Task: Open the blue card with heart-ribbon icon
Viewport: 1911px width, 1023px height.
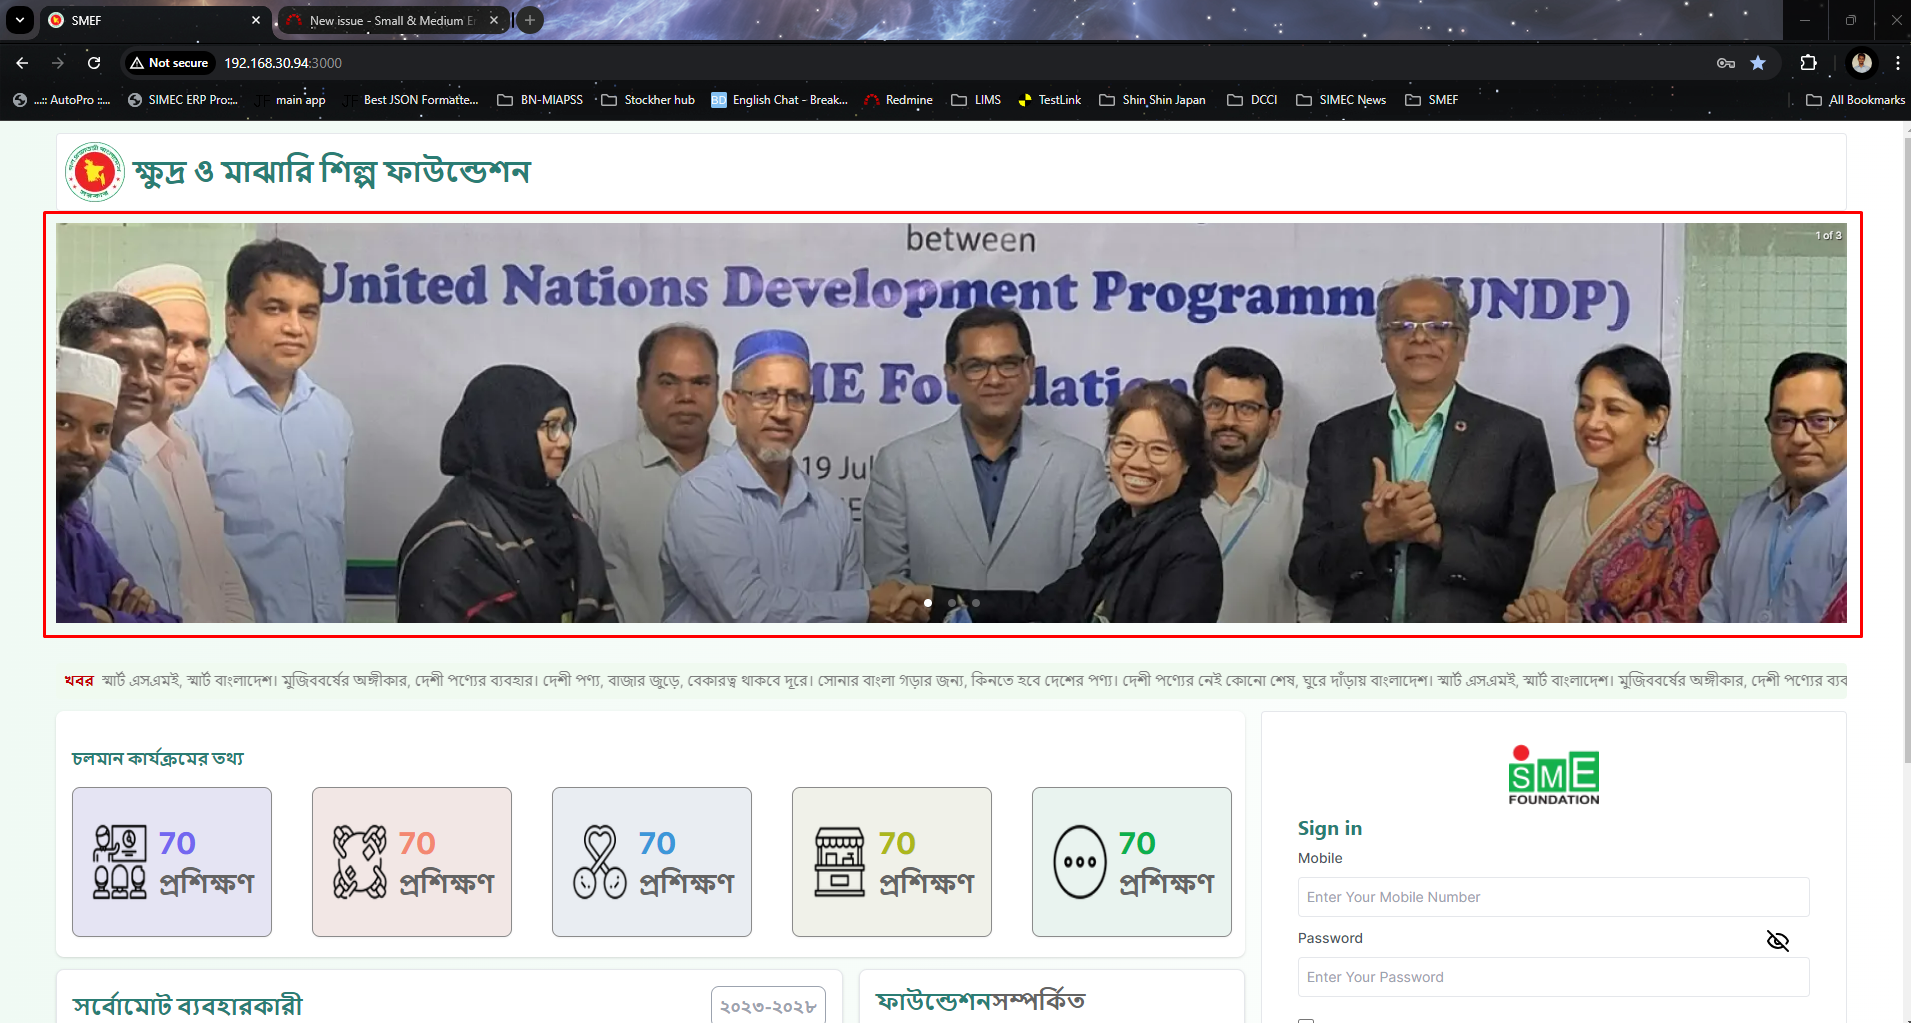Action: click(x=652, y=862)
